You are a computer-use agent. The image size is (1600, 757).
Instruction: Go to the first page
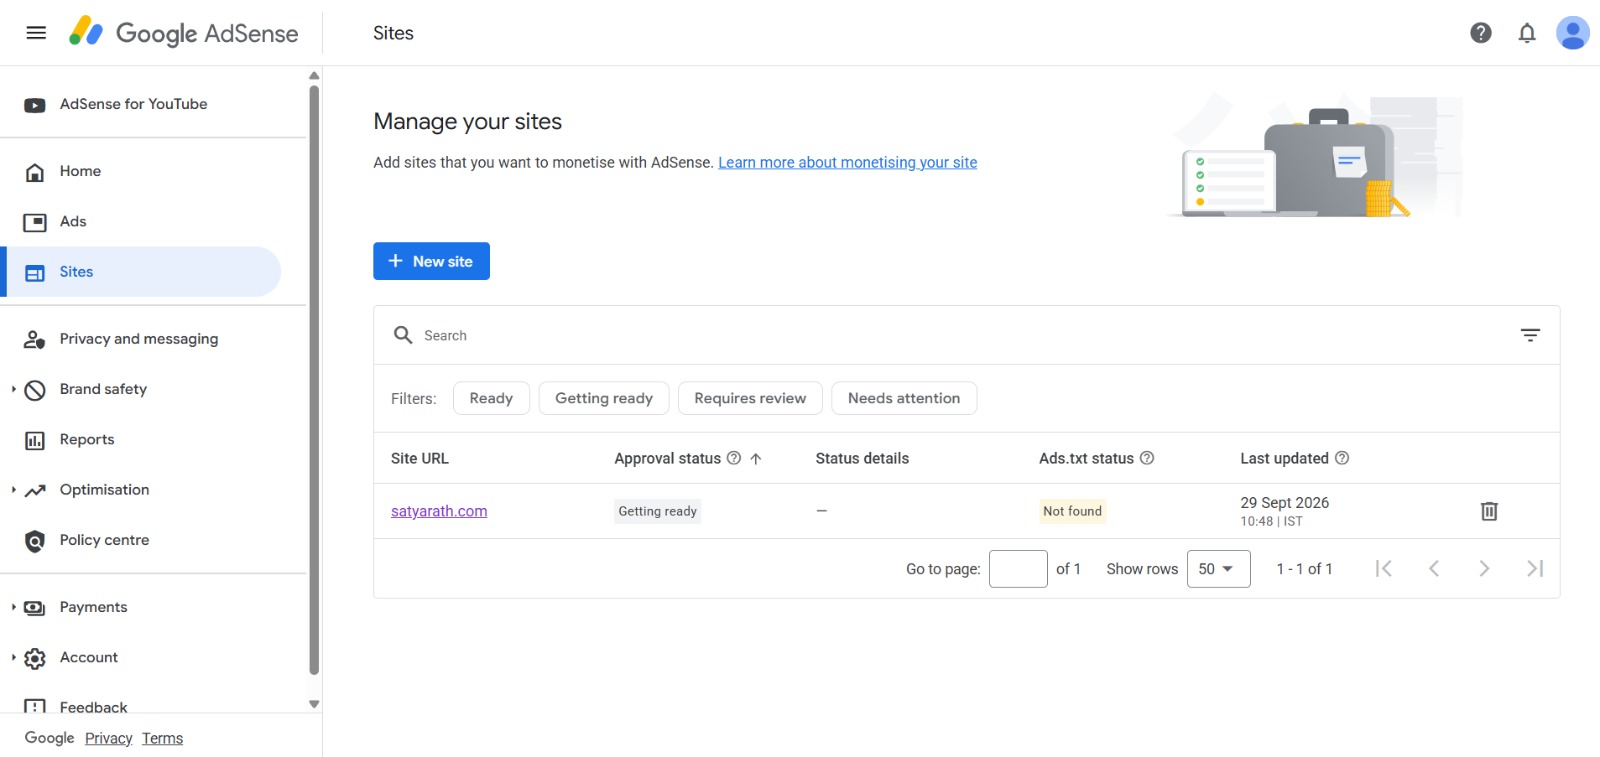point(1384,569)
